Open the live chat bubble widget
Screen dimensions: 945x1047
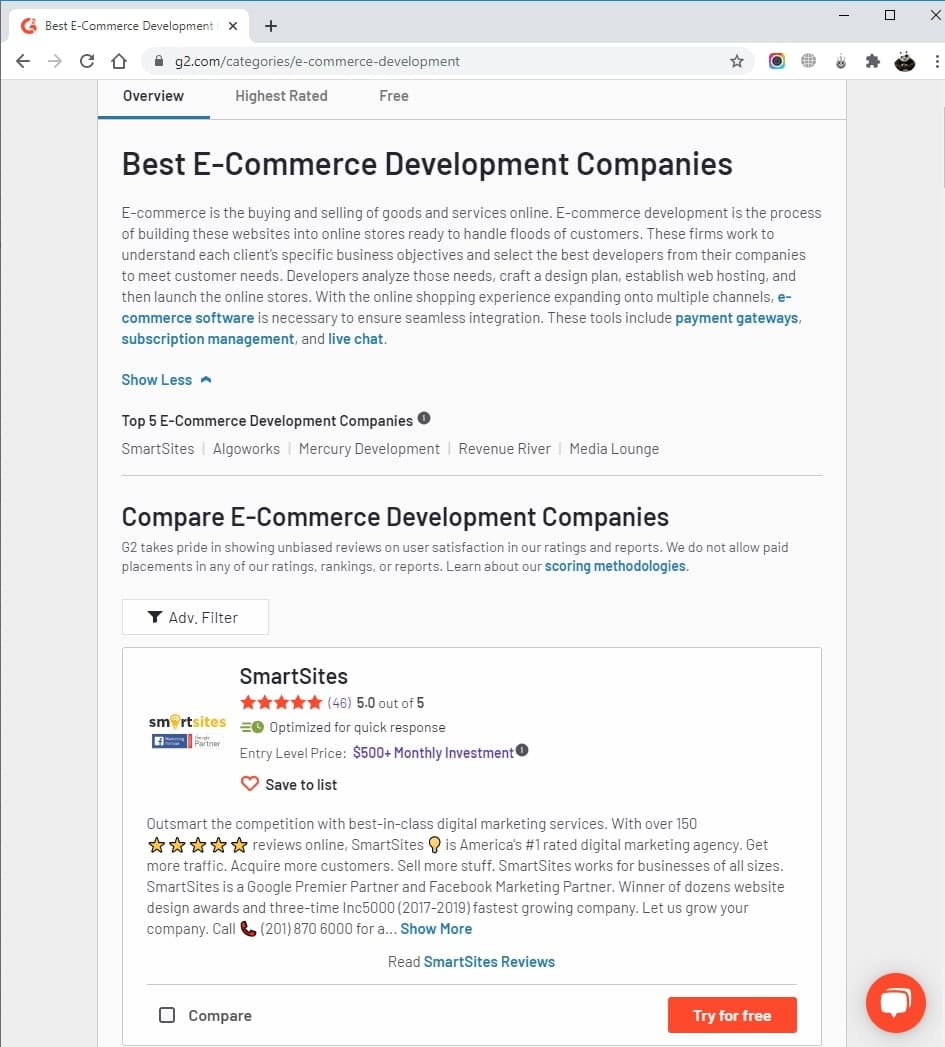(896, 1002)
